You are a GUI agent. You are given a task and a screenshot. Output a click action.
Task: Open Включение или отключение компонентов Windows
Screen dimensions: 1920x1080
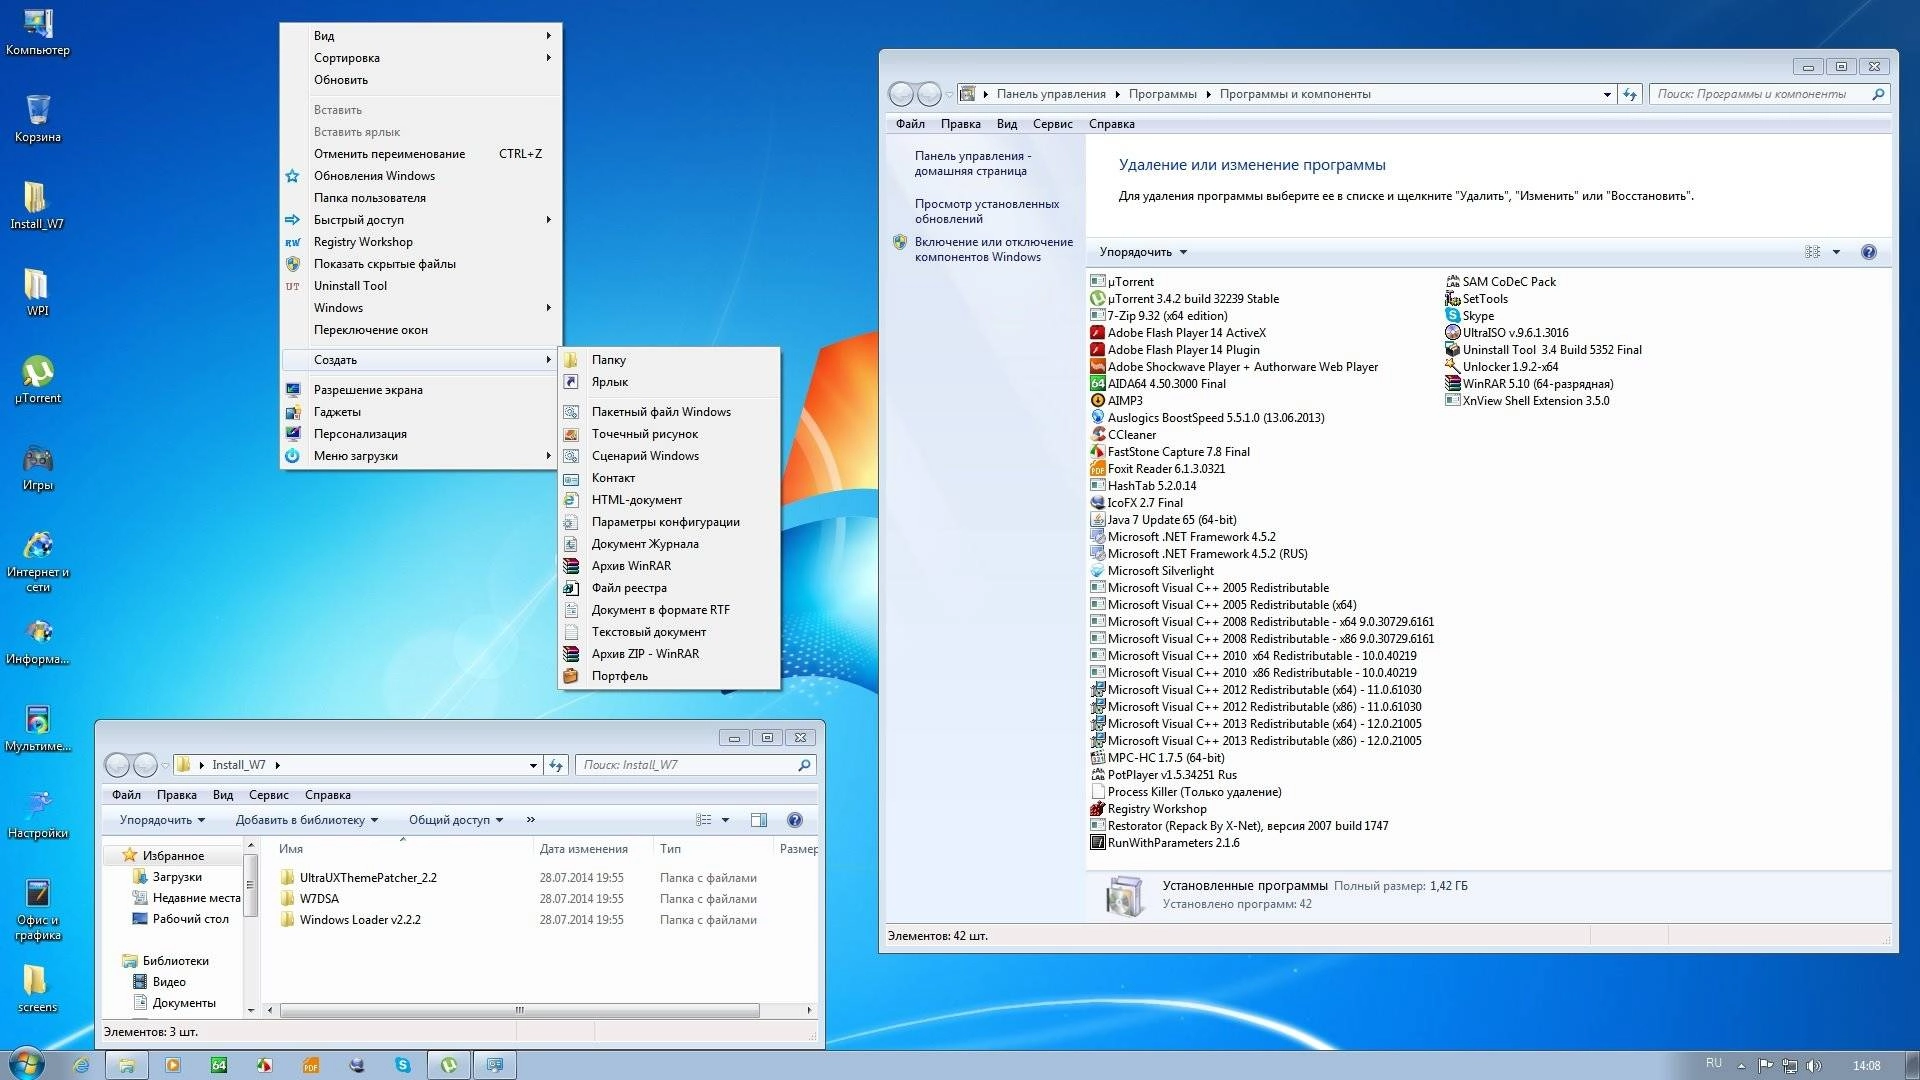(993, 249)
